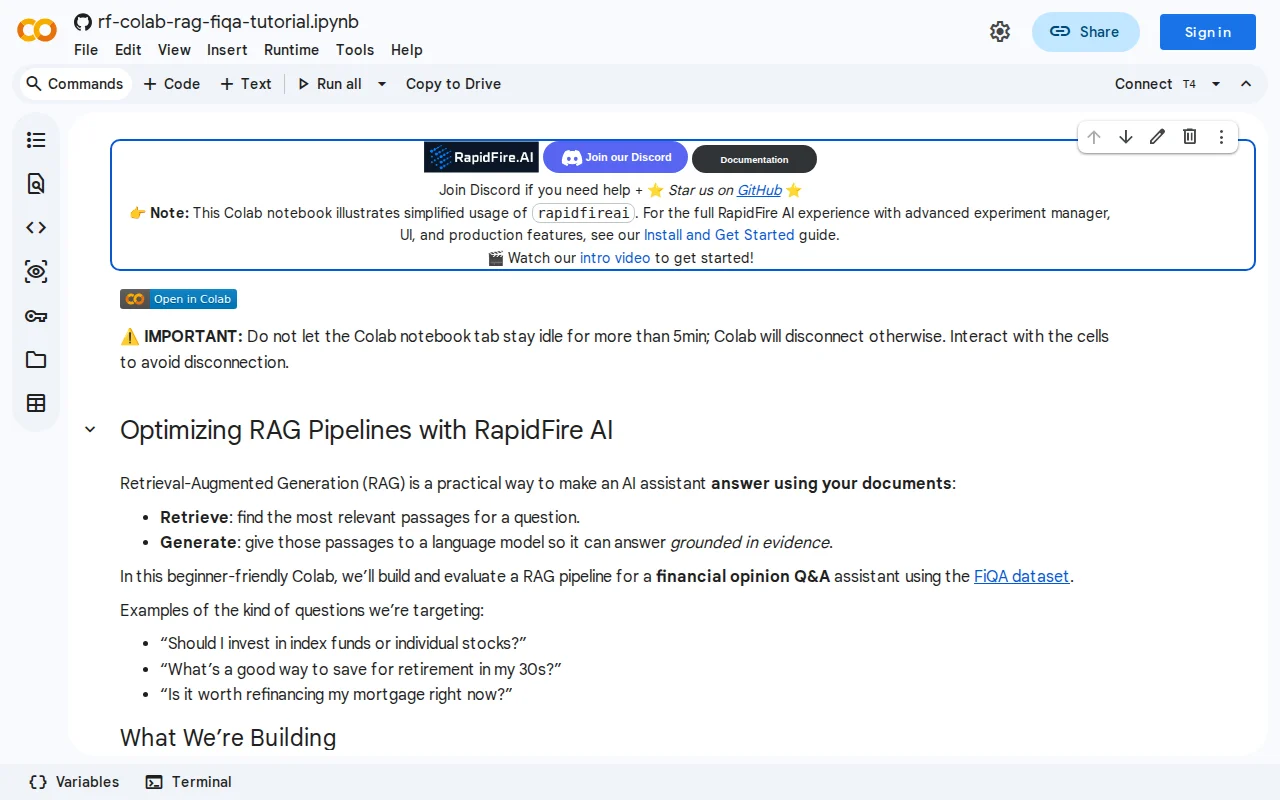Open Connect options dropdown arrow

[x=1216, y=84]
